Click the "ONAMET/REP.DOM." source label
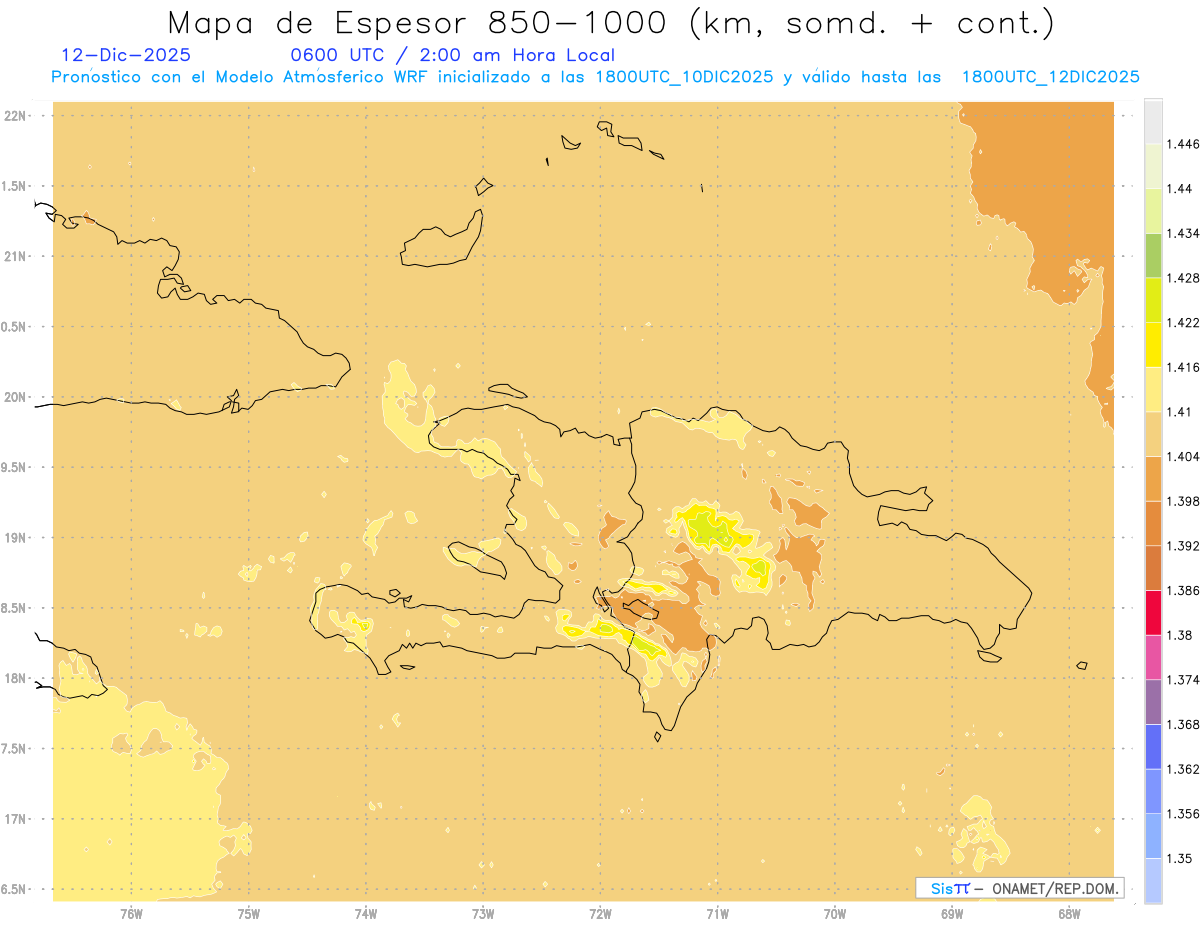1200x927 pixels. [x=1054, y=888]
